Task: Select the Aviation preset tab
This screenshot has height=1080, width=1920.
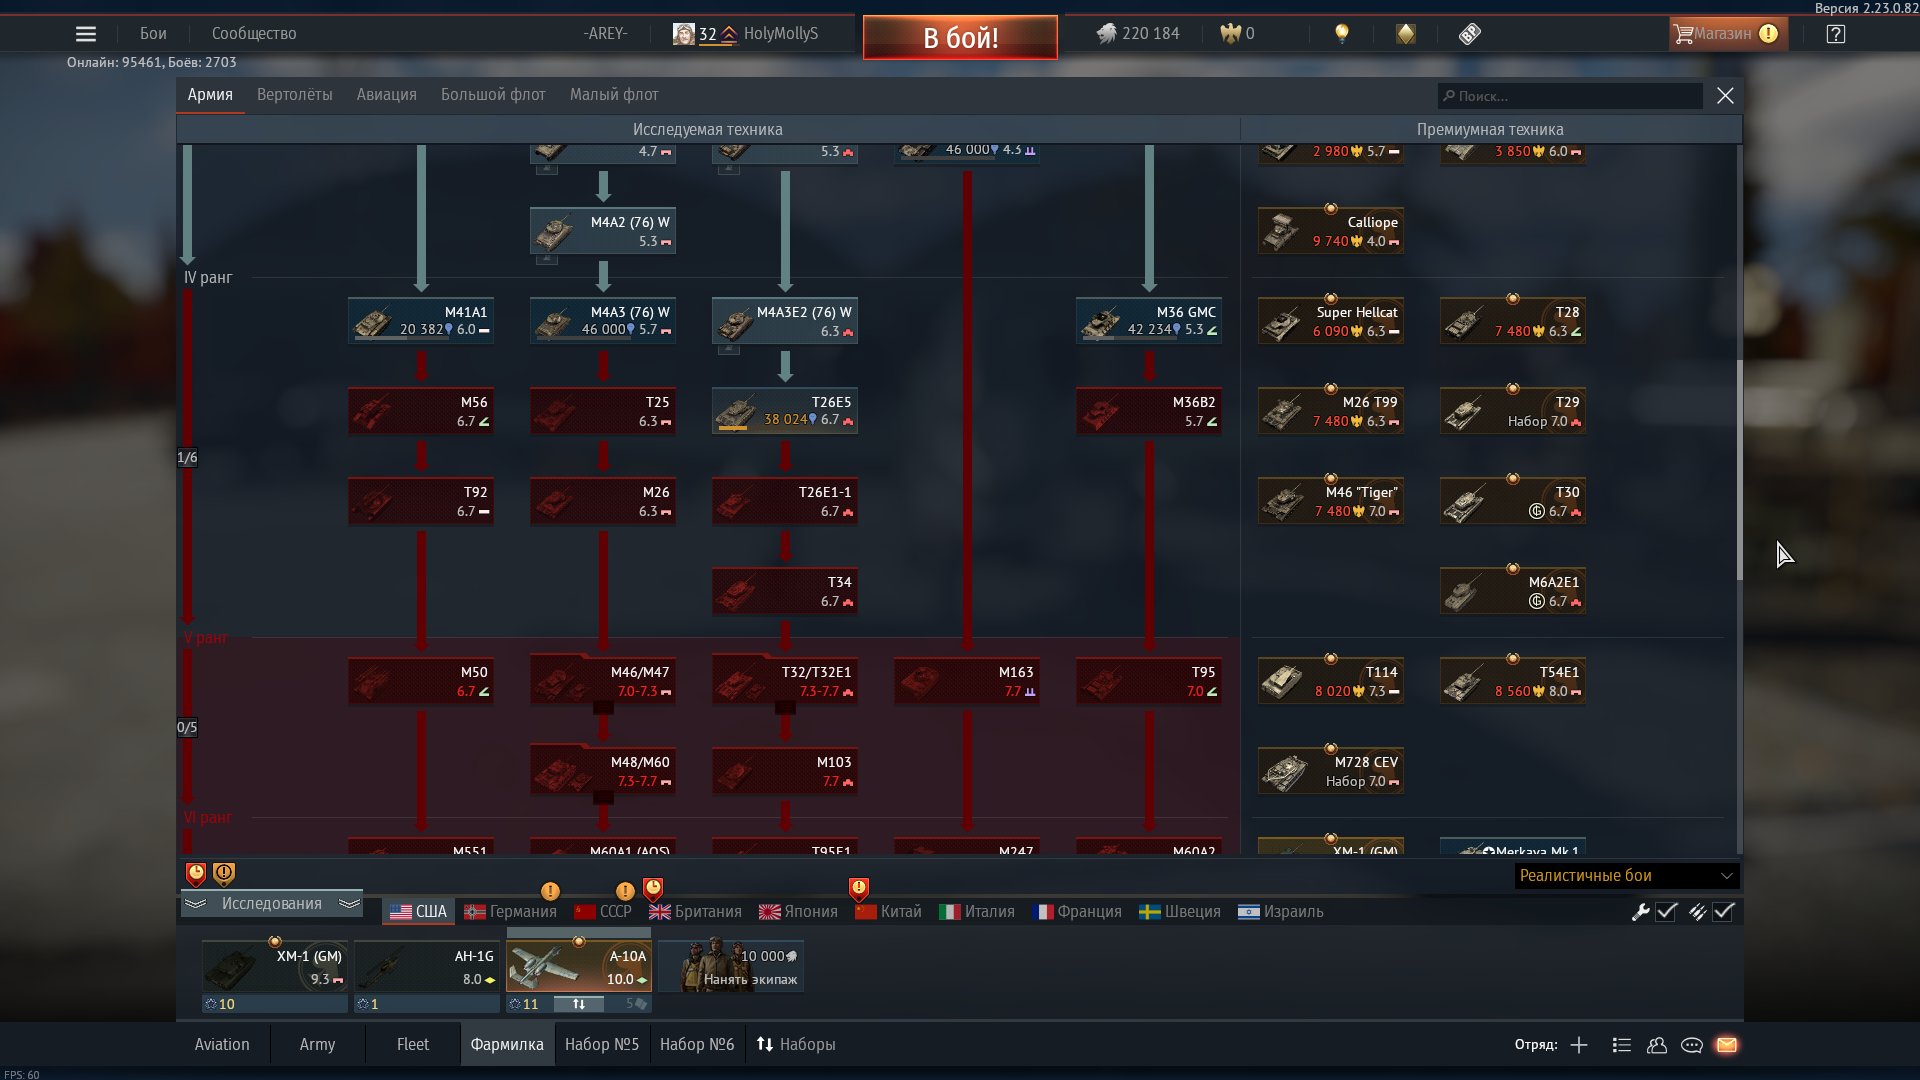Action: click(222, 1045)
